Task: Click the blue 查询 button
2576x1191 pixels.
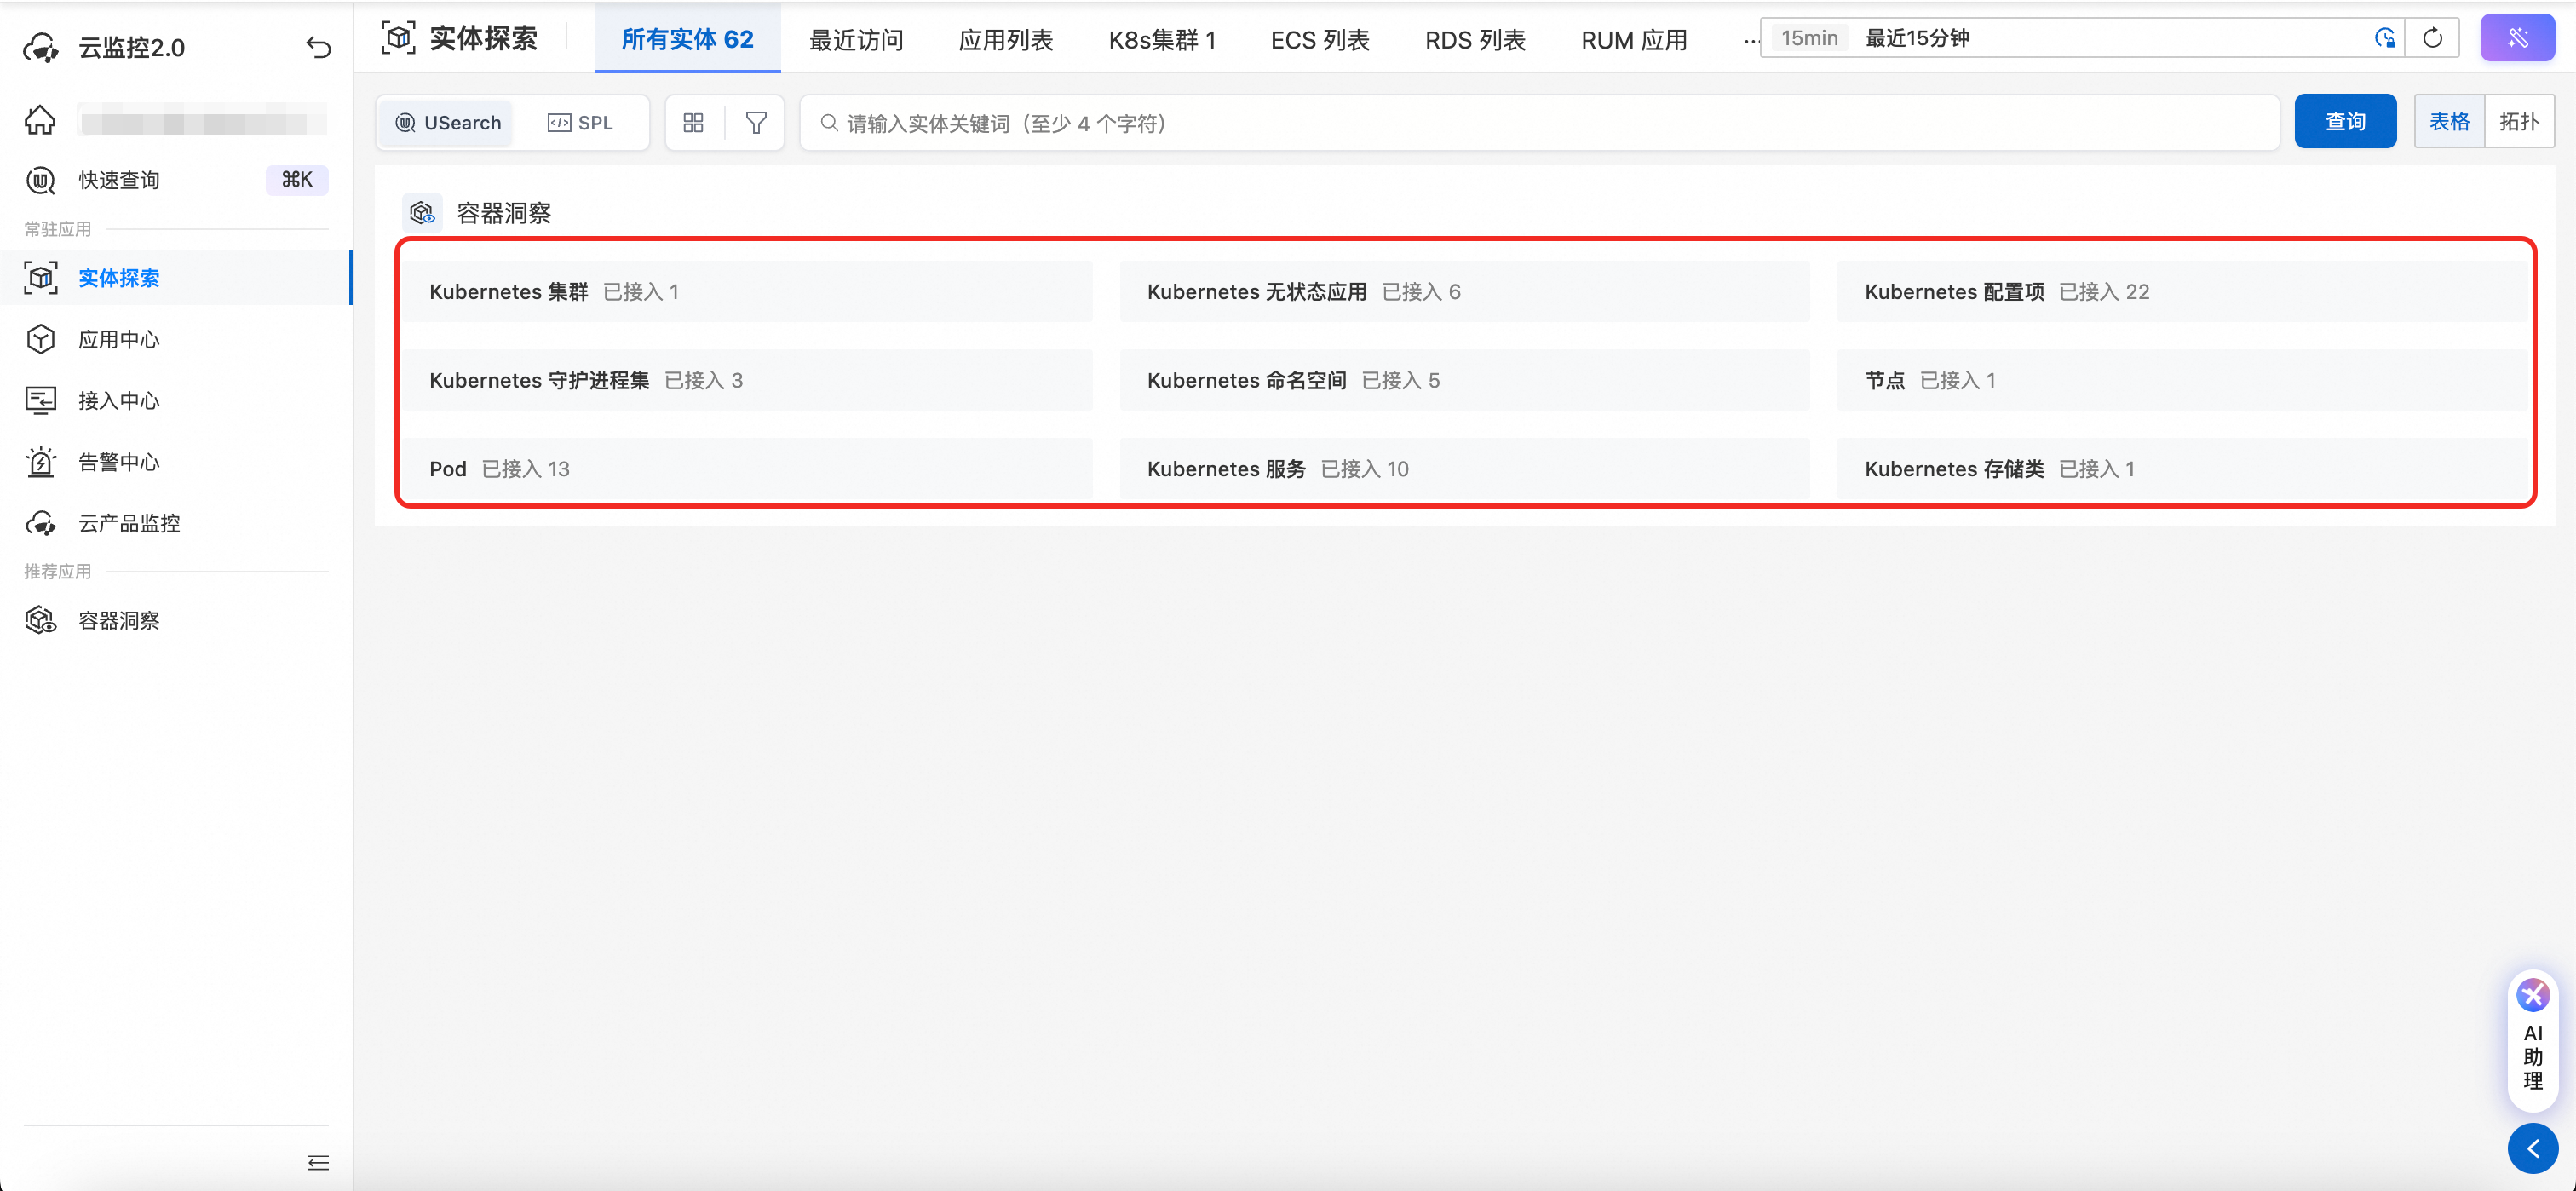Action: (2344, 121)
